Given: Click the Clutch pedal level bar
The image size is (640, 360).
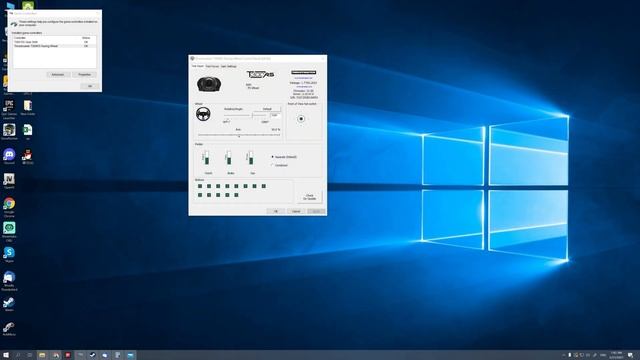Looking at the screenshot, I should 207,158.
